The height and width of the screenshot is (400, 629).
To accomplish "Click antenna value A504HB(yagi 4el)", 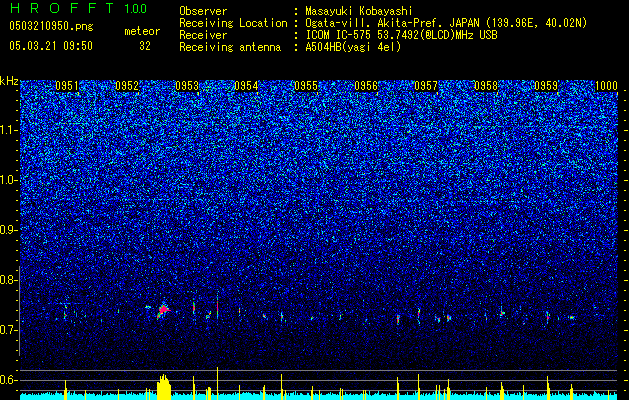I will [x=353, y=47].
